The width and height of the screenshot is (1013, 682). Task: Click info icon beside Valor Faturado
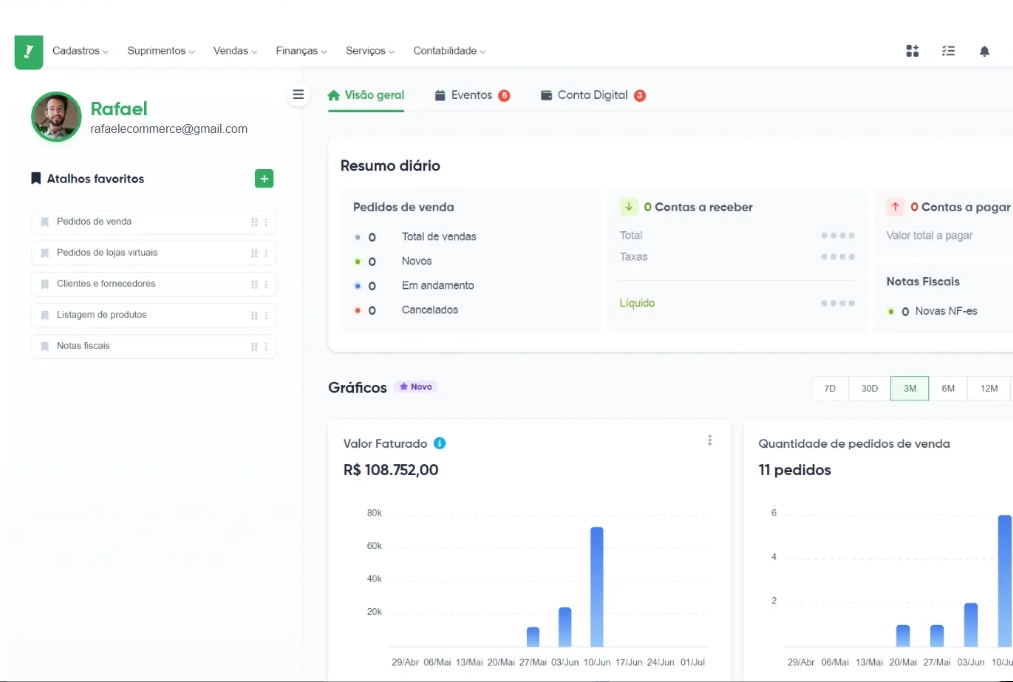[439, 443]
